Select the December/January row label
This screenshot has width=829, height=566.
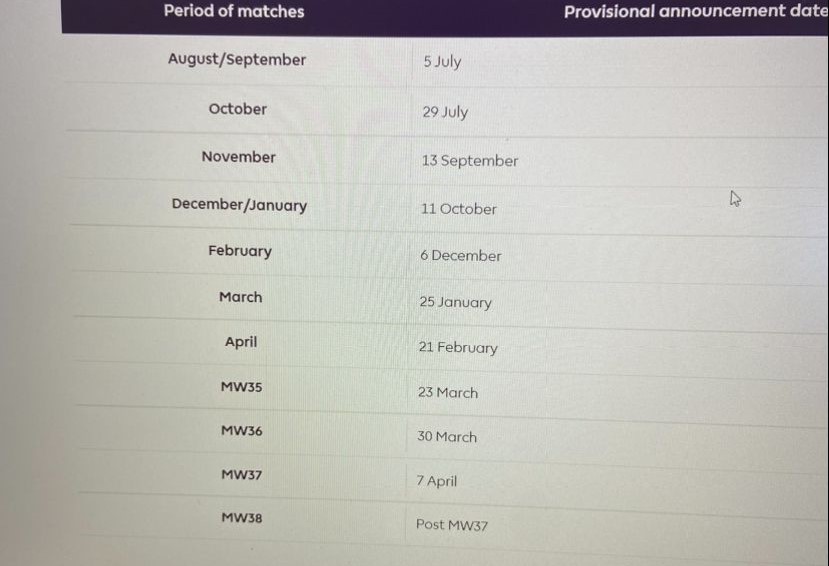[x=239, y=205]
